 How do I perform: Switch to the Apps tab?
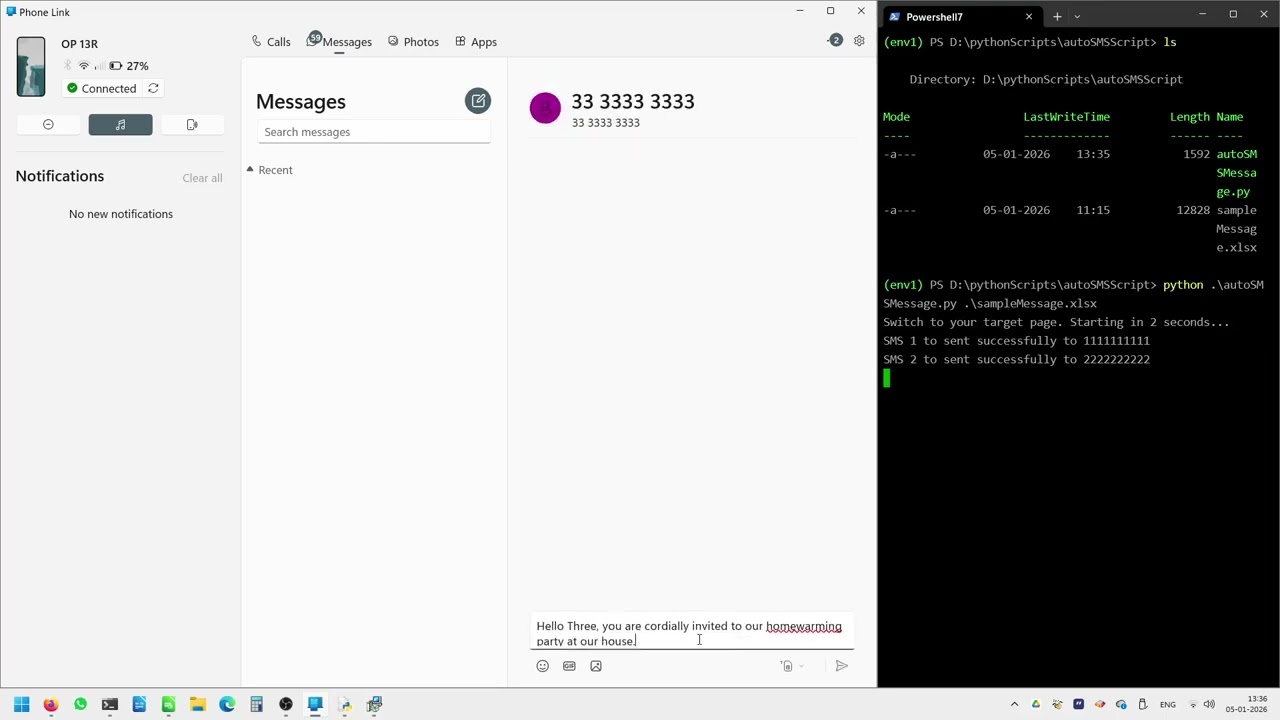(476, 42)
